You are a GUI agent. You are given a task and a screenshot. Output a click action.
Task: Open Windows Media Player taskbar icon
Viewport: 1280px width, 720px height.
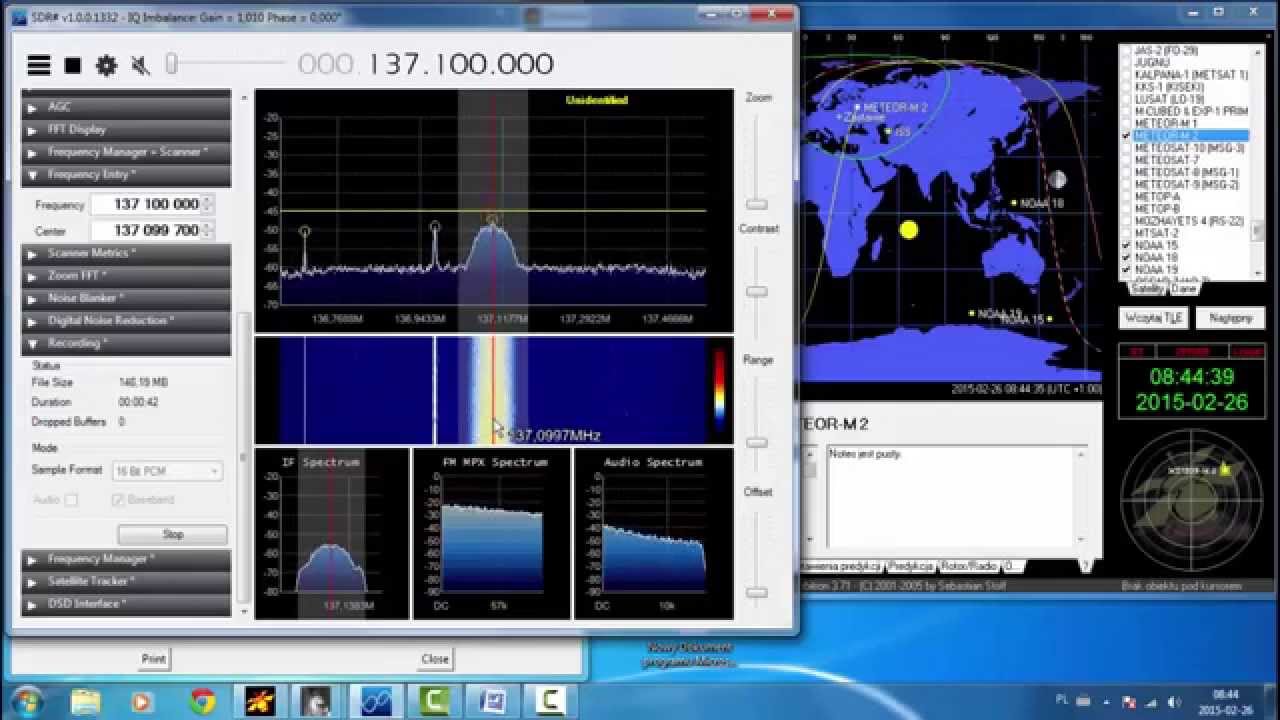pos(144,701)
